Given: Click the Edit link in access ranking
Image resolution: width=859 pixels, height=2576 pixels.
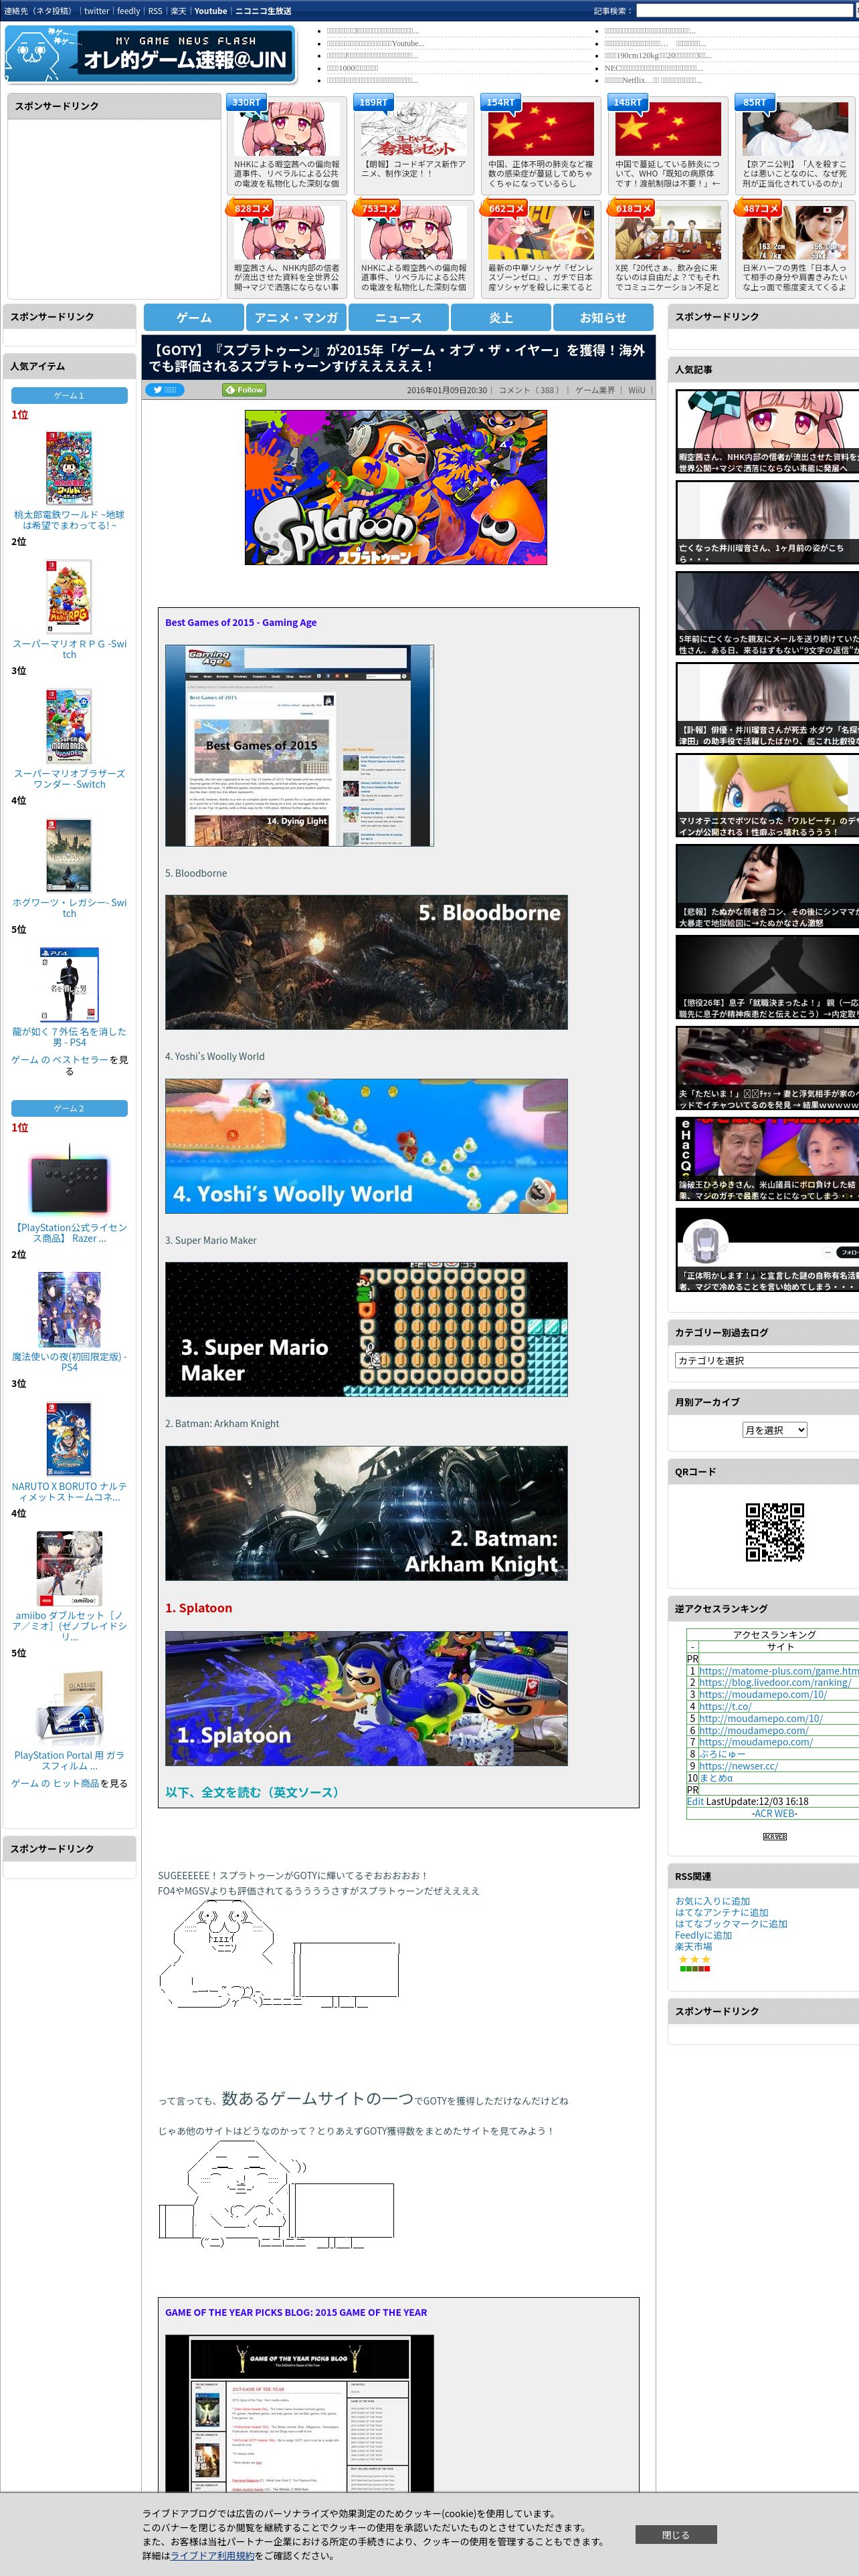Looking at the screenshot, I should [x=695, y=1801].
